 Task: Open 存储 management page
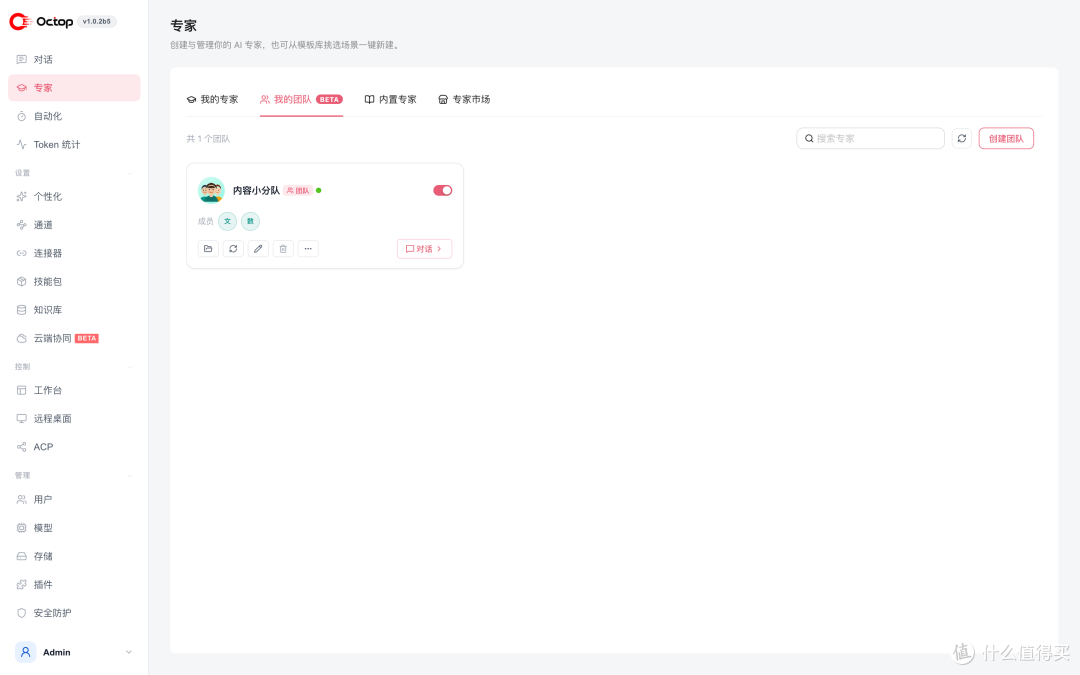(74, 556)
